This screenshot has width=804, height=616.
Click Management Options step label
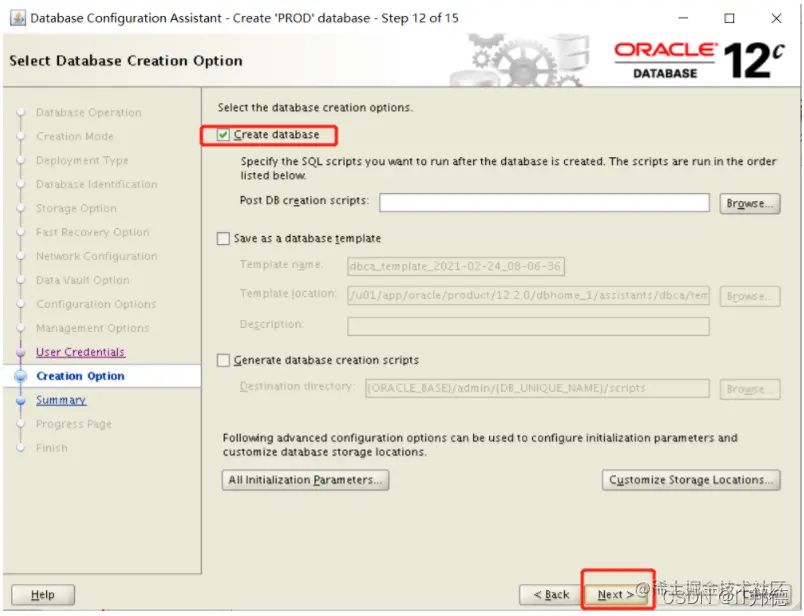92,328
